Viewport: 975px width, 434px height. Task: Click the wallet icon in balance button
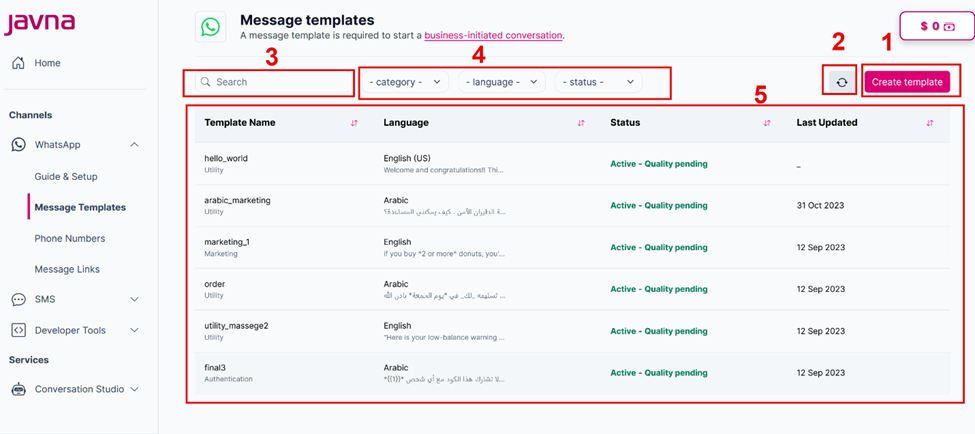pos(949,27)
